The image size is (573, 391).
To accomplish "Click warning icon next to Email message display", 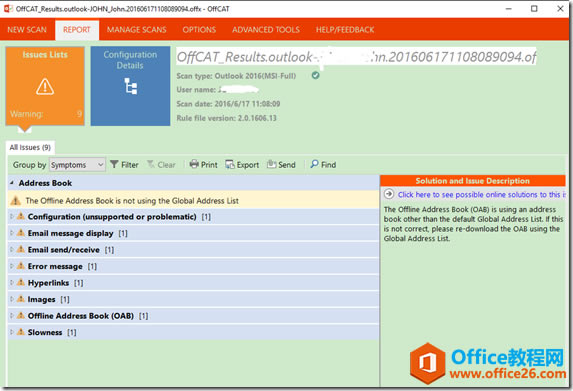I will point(21,233).
